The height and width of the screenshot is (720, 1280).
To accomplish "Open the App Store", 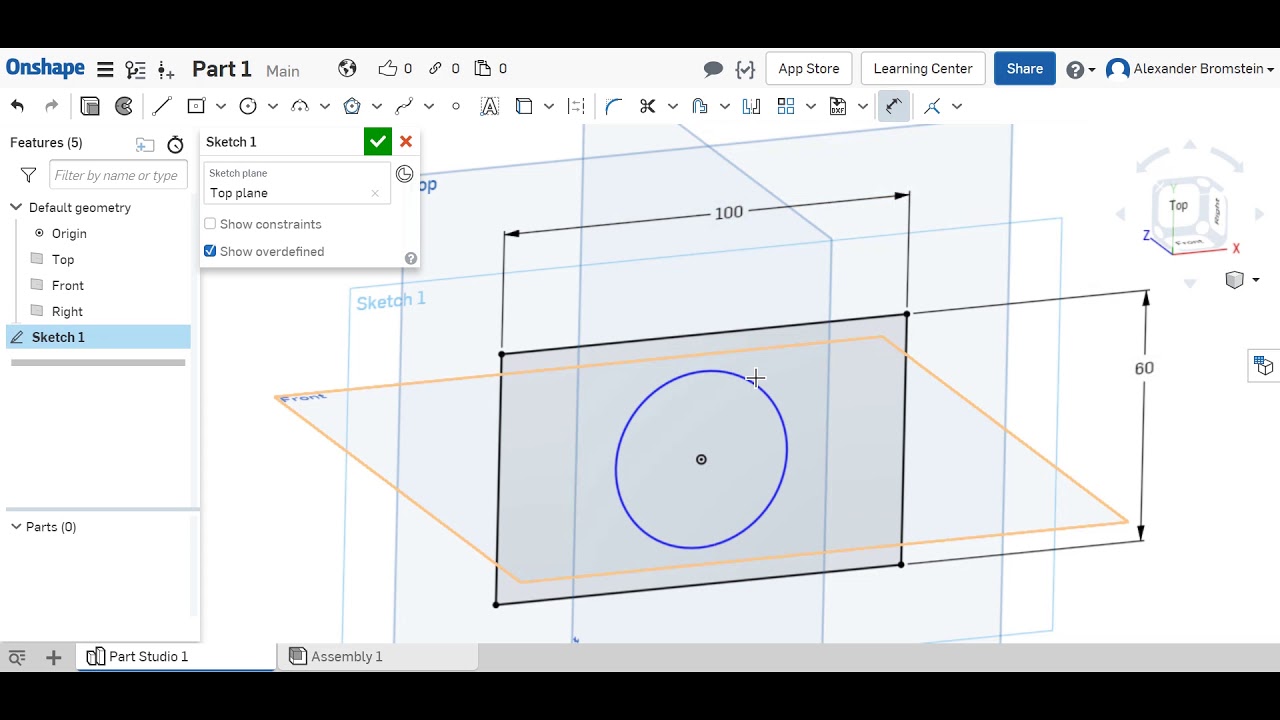I will click(809, 69).
